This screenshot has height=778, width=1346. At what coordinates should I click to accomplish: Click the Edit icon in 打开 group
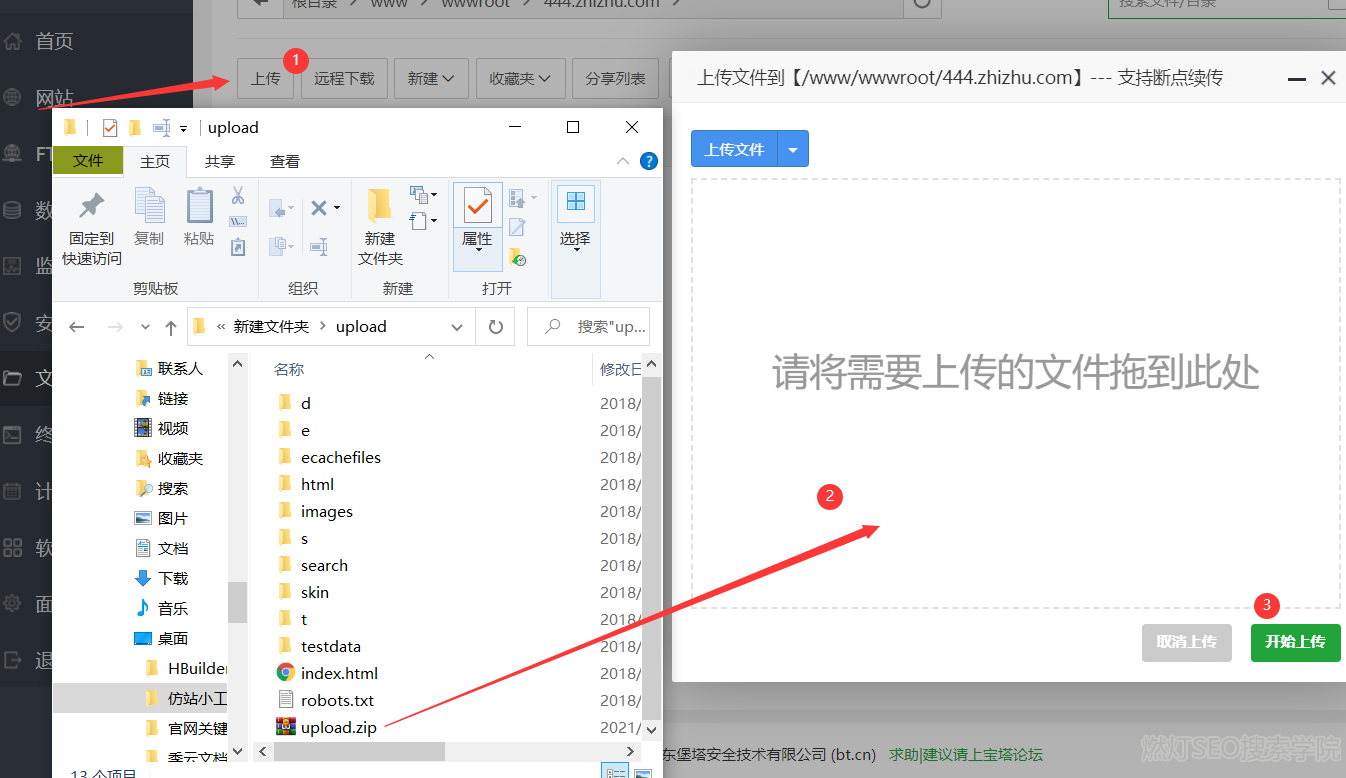[x=517, y=227]
